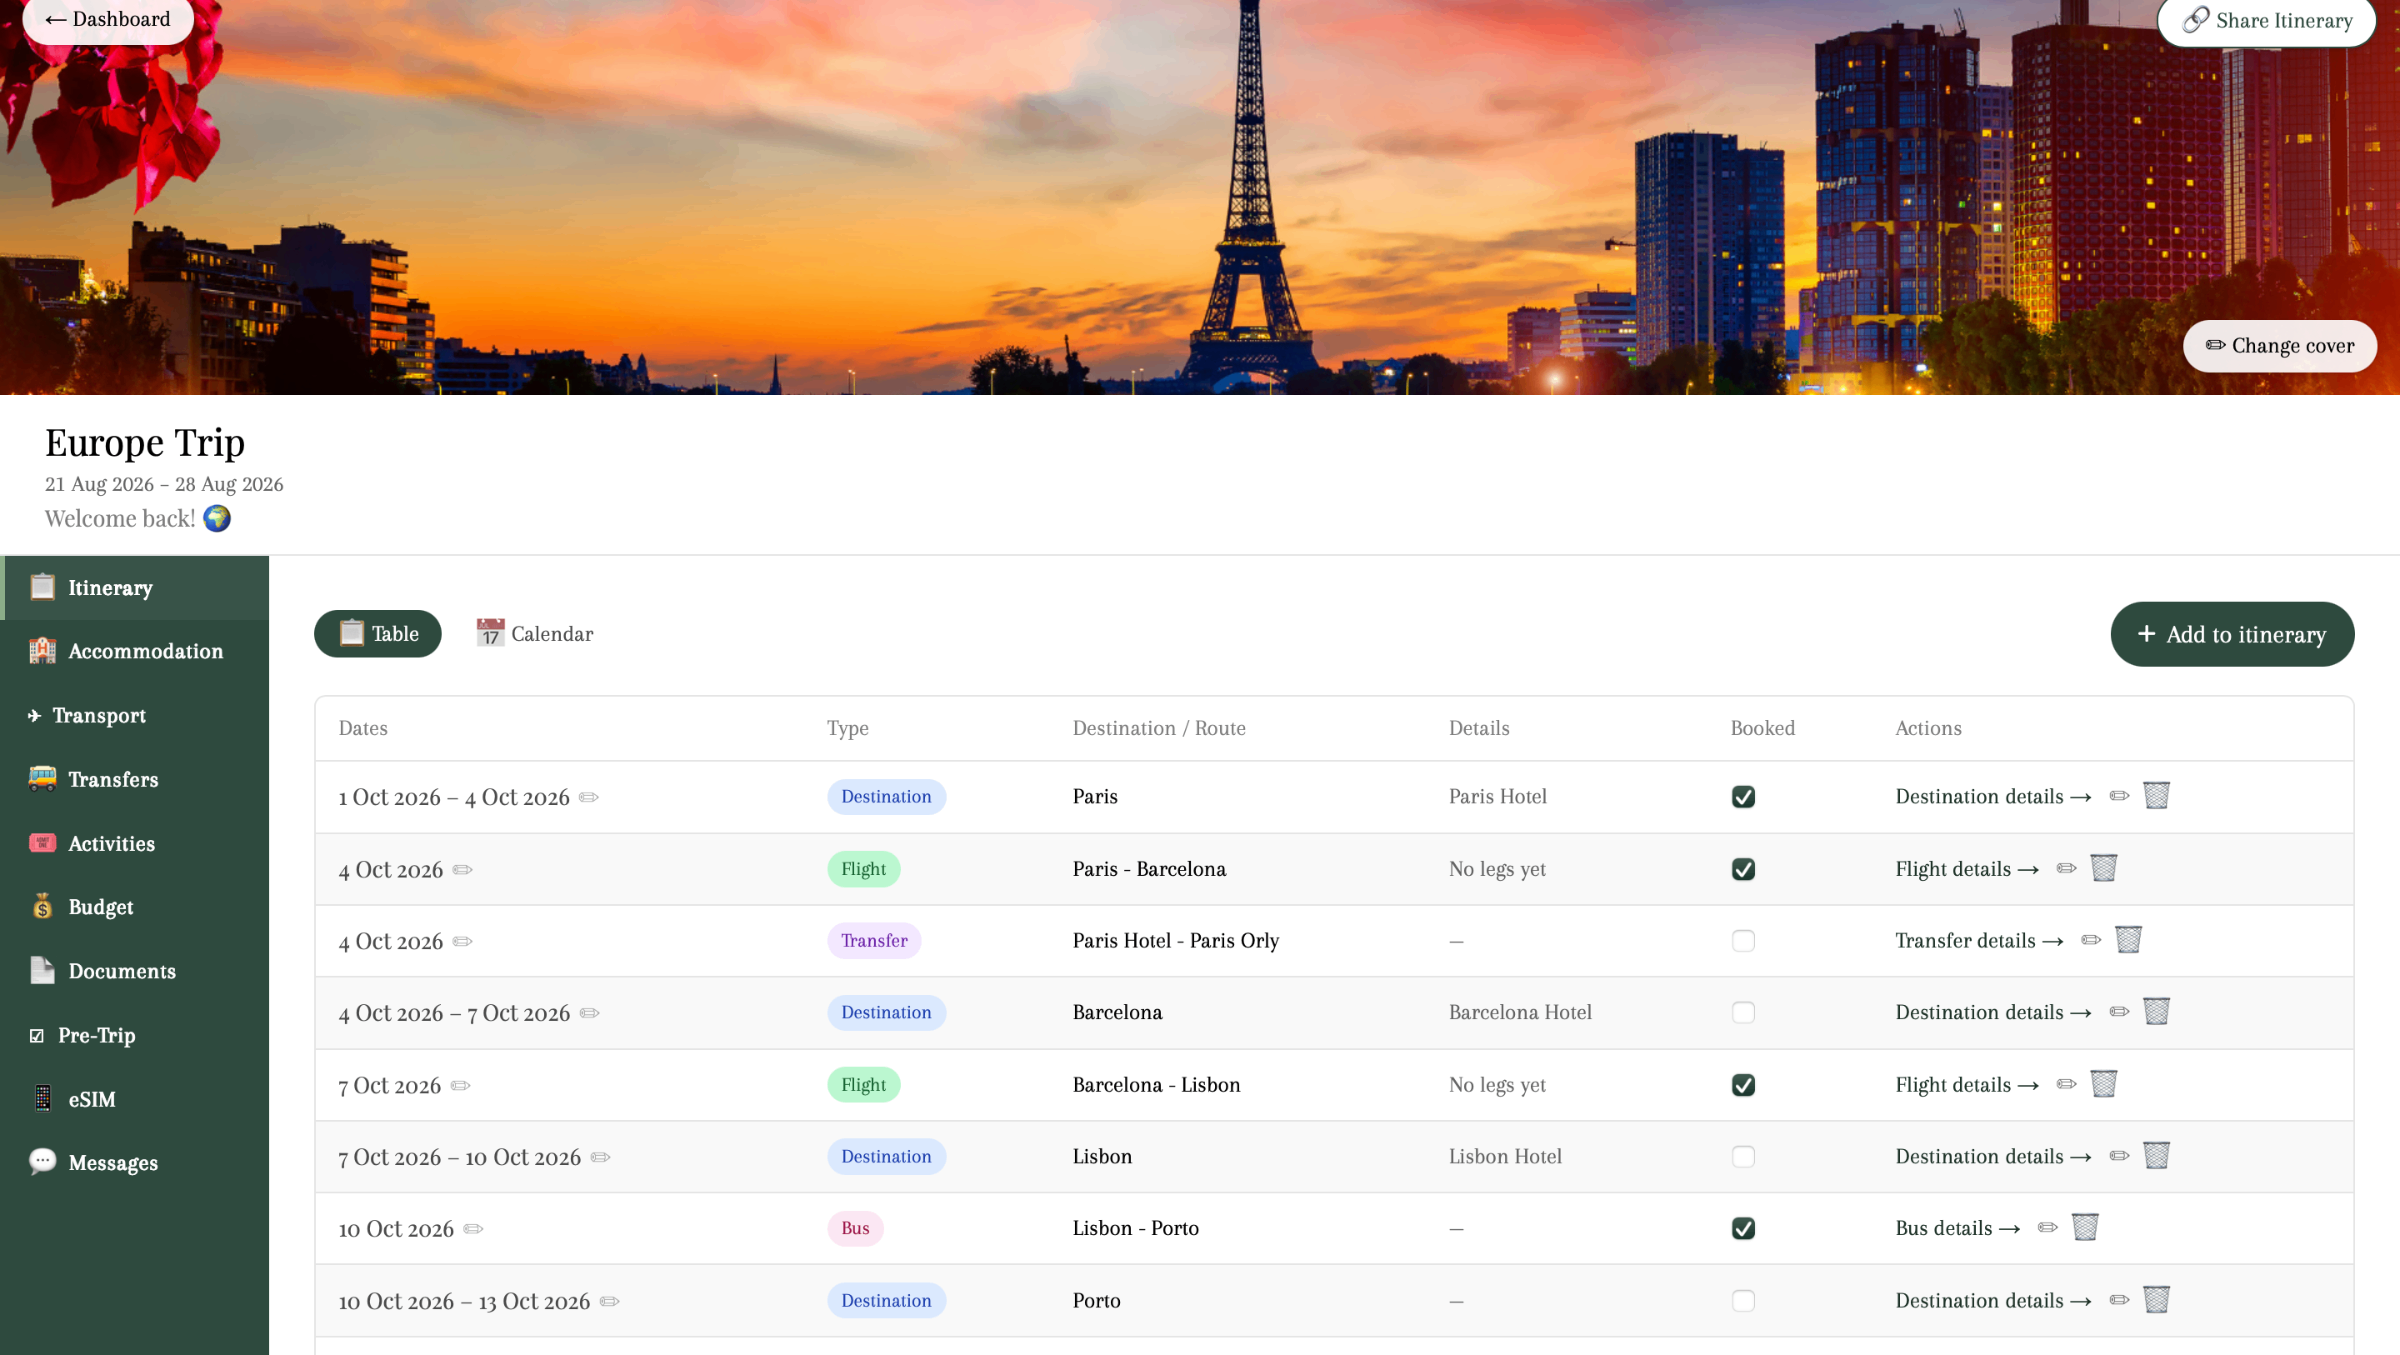Click the Barcelona Hotel details text
The width and height of the screenshot is (2400, 1355).
point(1520,1012)
